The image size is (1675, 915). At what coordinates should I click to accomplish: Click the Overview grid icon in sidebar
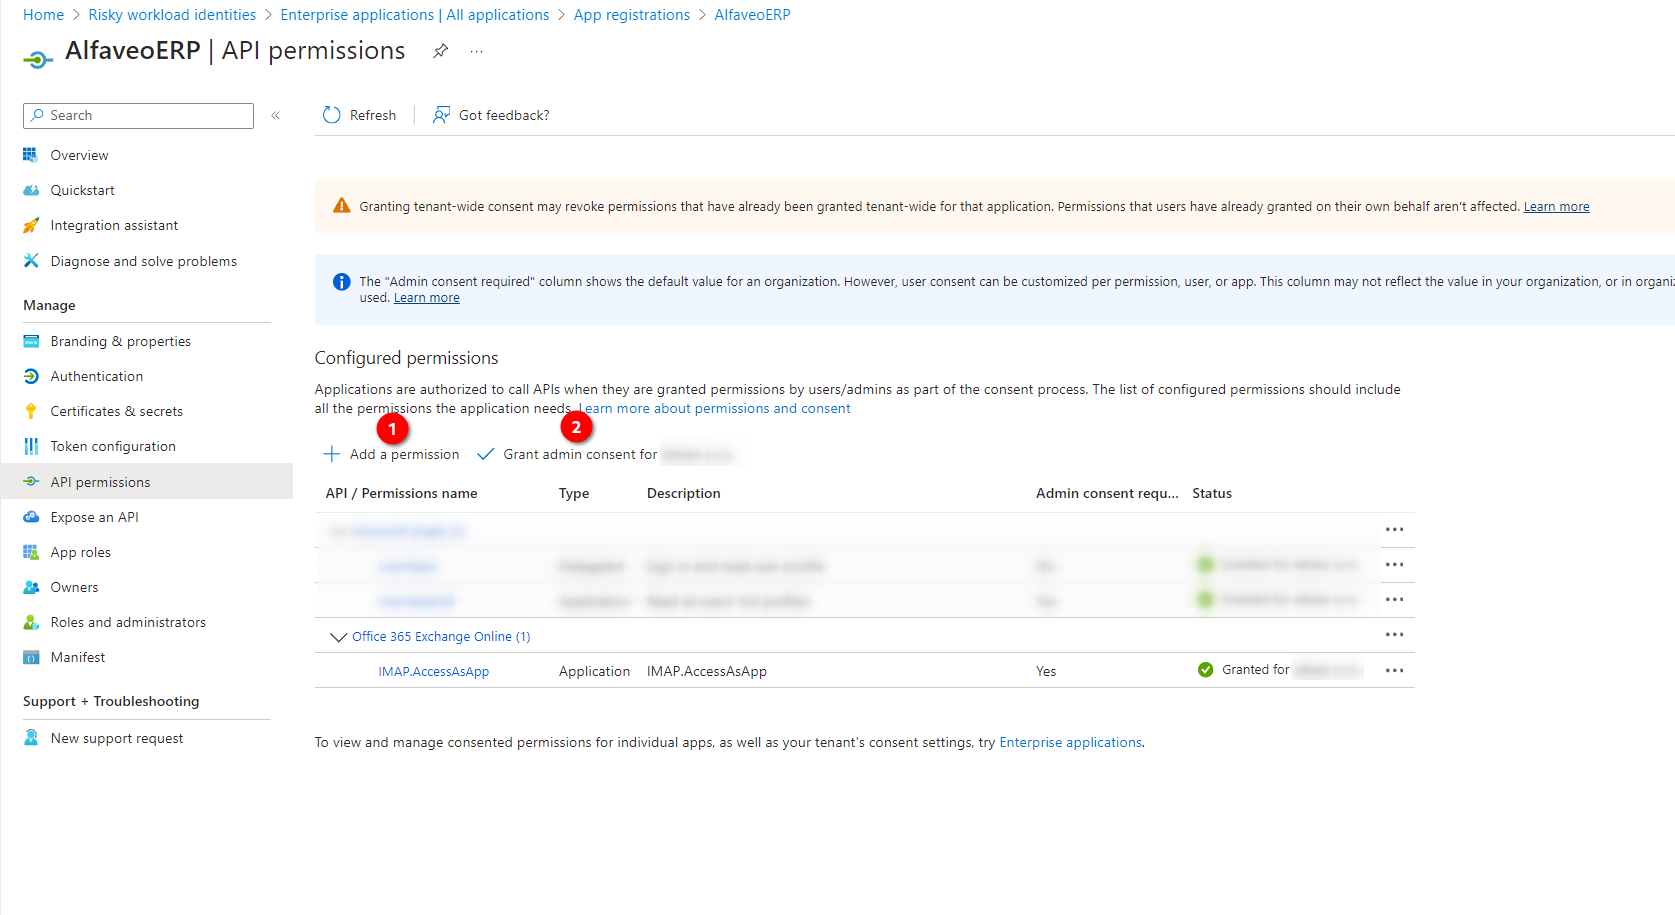click(x=31, y=155)
